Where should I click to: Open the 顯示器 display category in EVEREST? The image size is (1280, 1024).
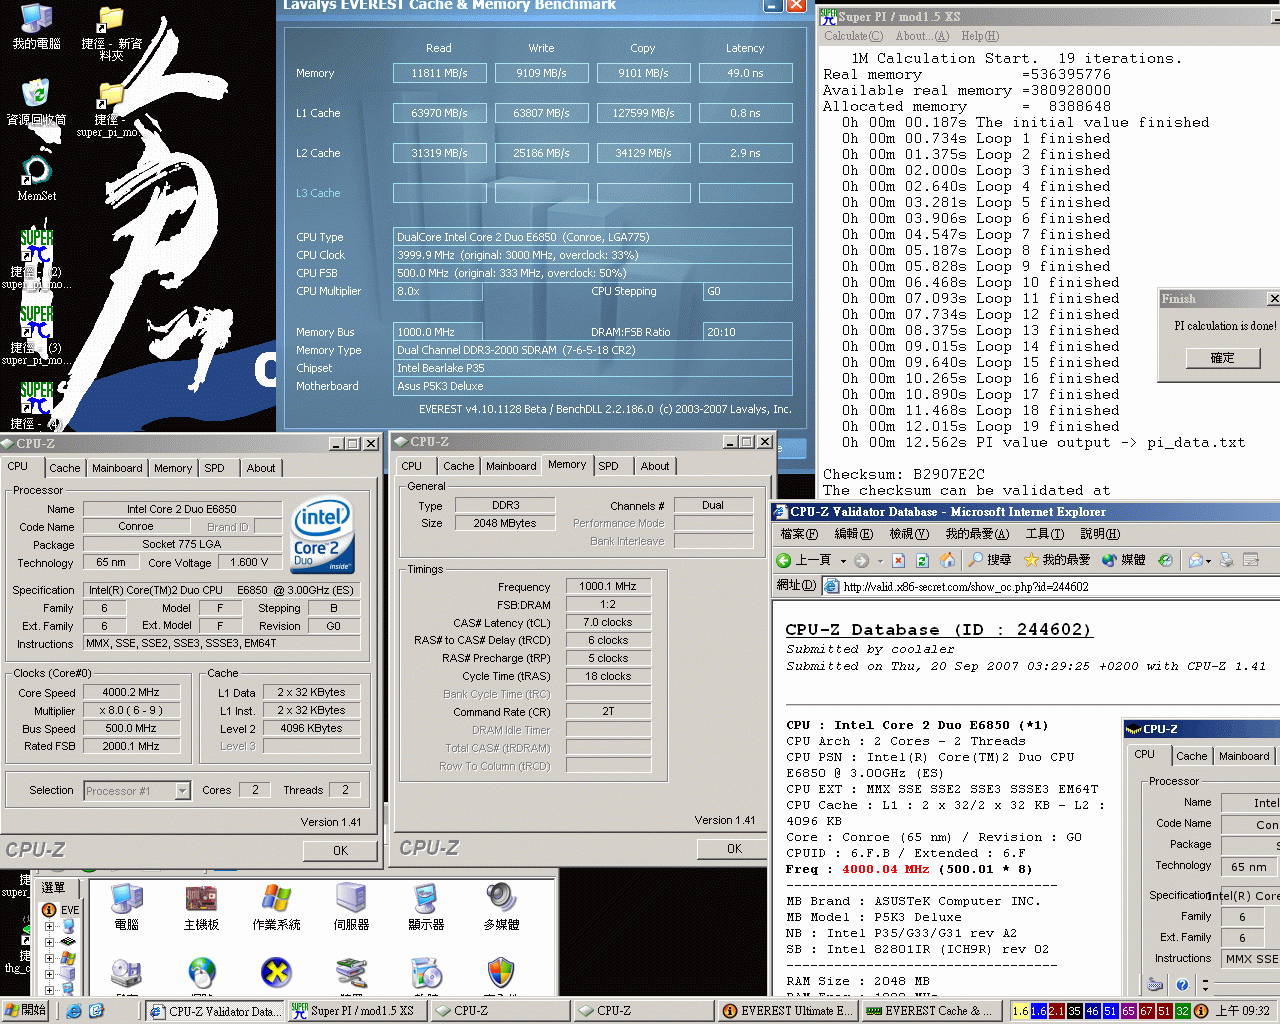coord(426,906)
